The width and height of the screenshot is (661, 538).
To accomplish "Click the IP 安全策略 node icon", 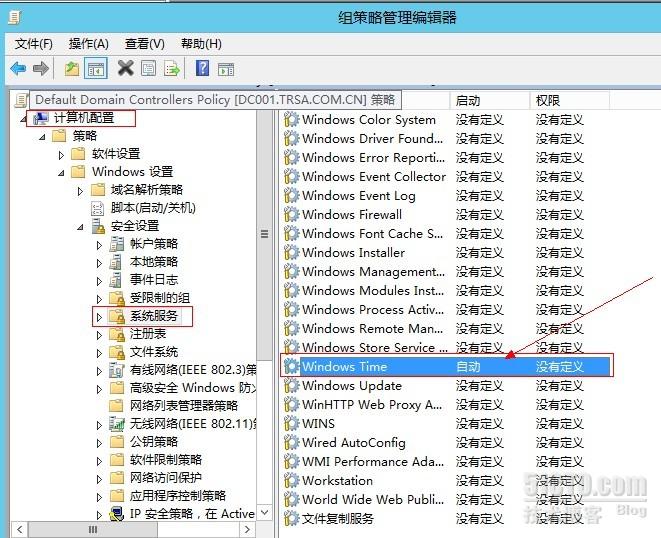I will point(116,514).
